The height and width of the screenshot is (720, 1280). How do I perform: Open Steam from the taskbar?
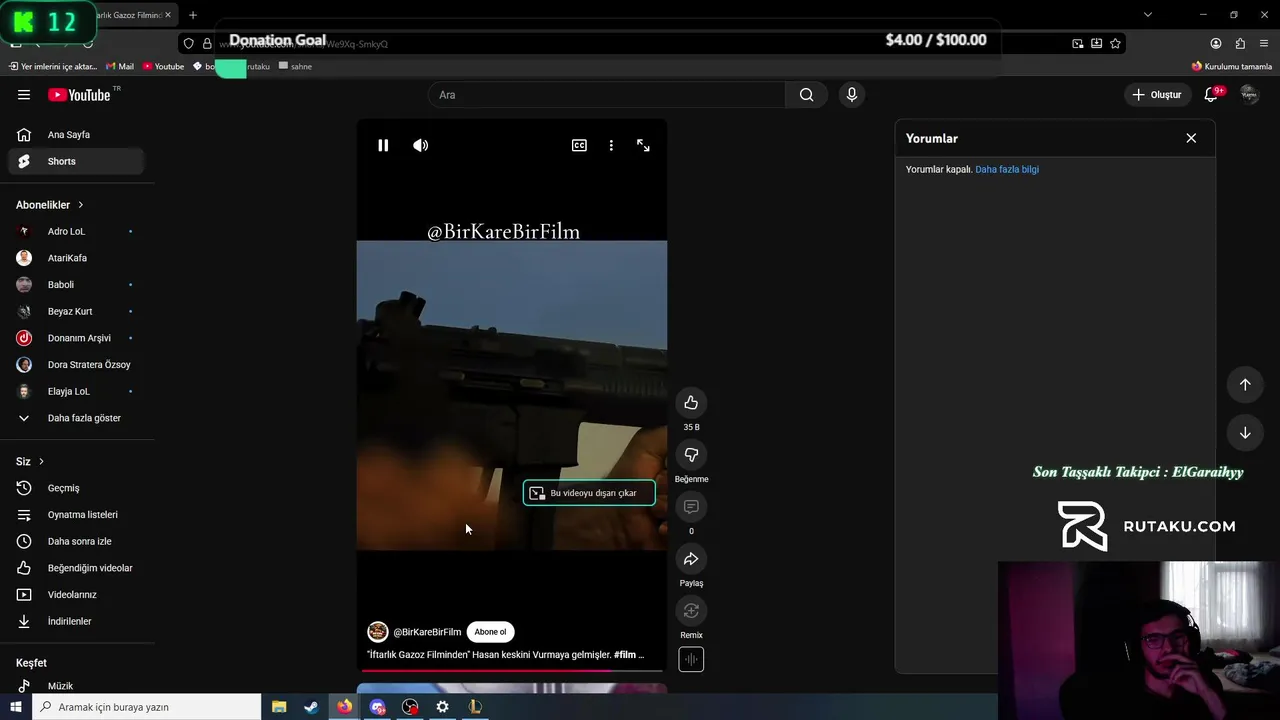tap(311, 707)
